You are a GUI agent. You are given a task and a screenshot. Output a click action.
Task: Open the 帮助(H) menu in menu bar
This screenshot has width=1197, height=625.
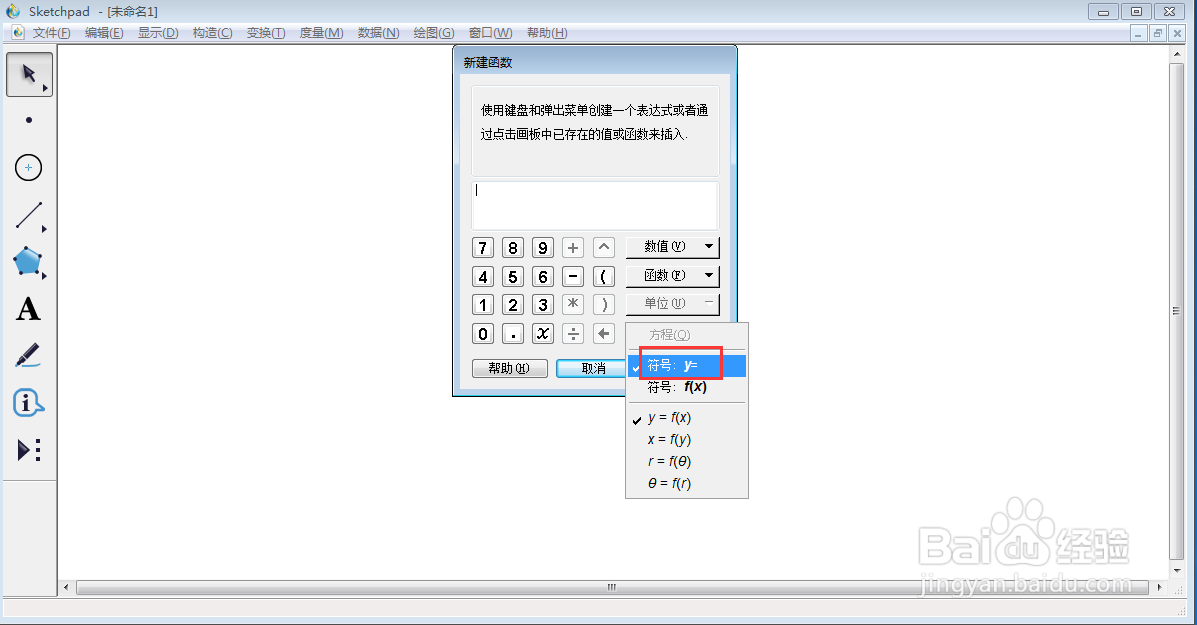[547, 33]
